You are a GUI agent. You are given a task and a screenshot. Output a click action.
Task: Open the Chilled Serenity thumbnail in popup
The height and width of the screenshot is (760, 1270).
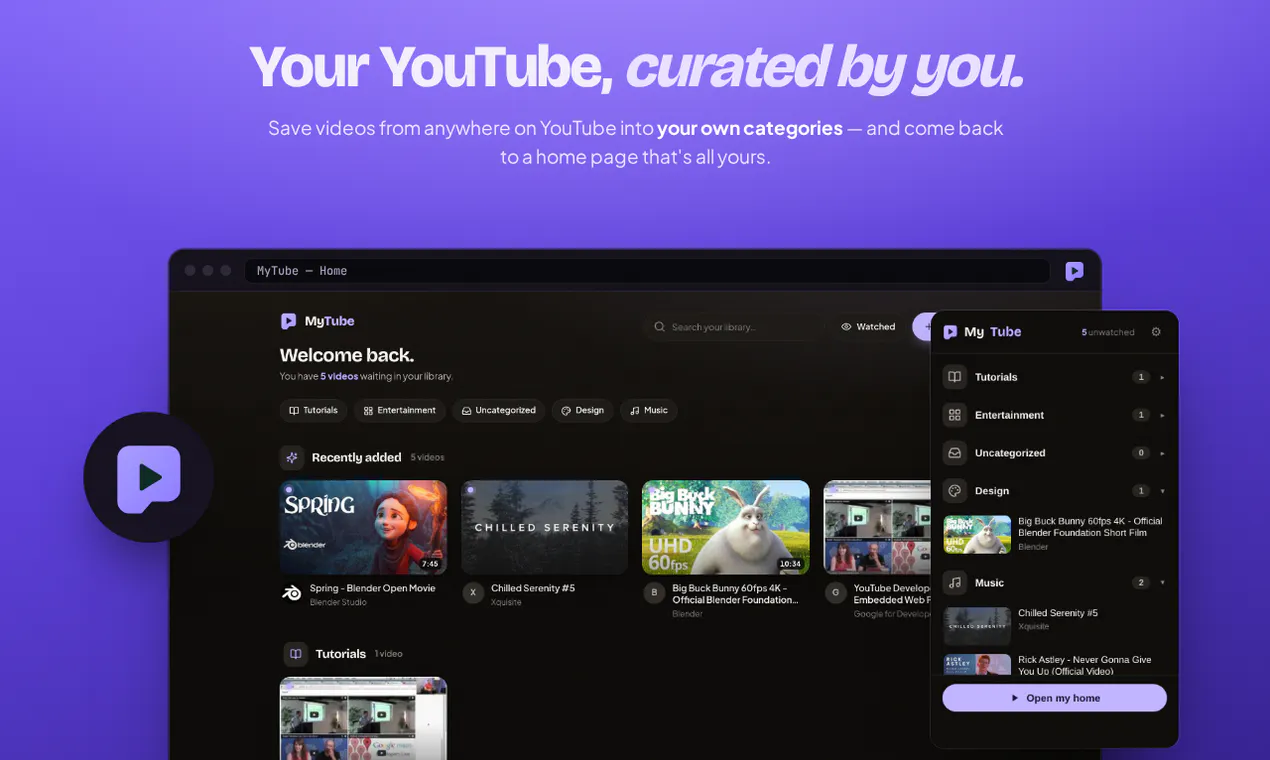click(977, 626)
